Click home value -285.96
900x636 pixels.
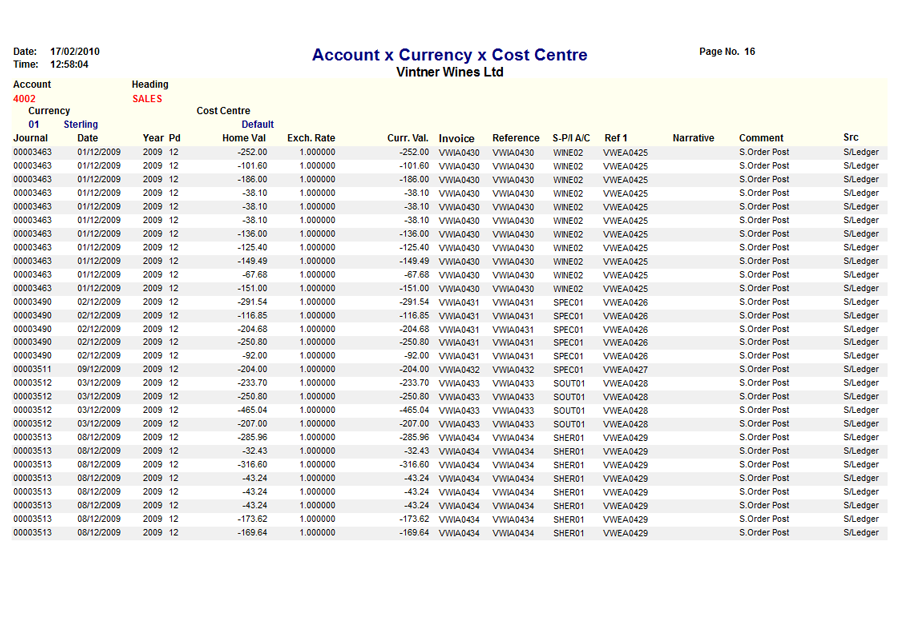[x=252, y=437]
